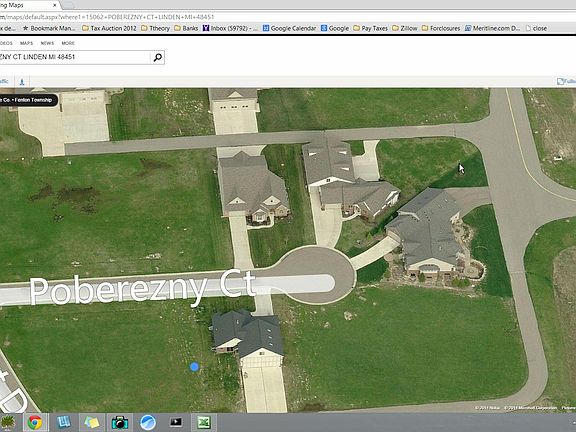Open the video player app in taskbar
The image size is (576, 432).
[176, 423]
